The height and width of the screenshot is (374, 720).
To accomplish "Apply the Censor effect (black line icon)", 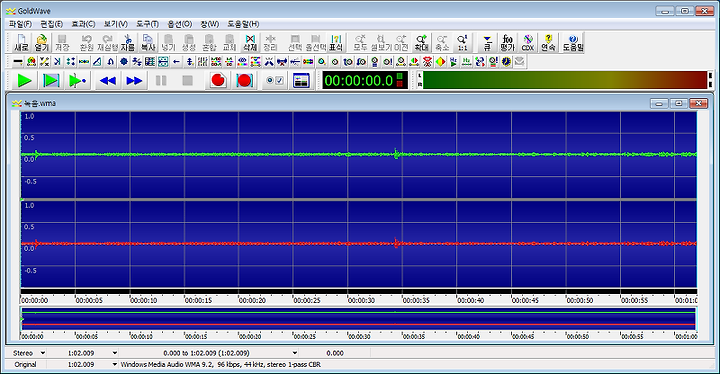I will tap(18, 61).
